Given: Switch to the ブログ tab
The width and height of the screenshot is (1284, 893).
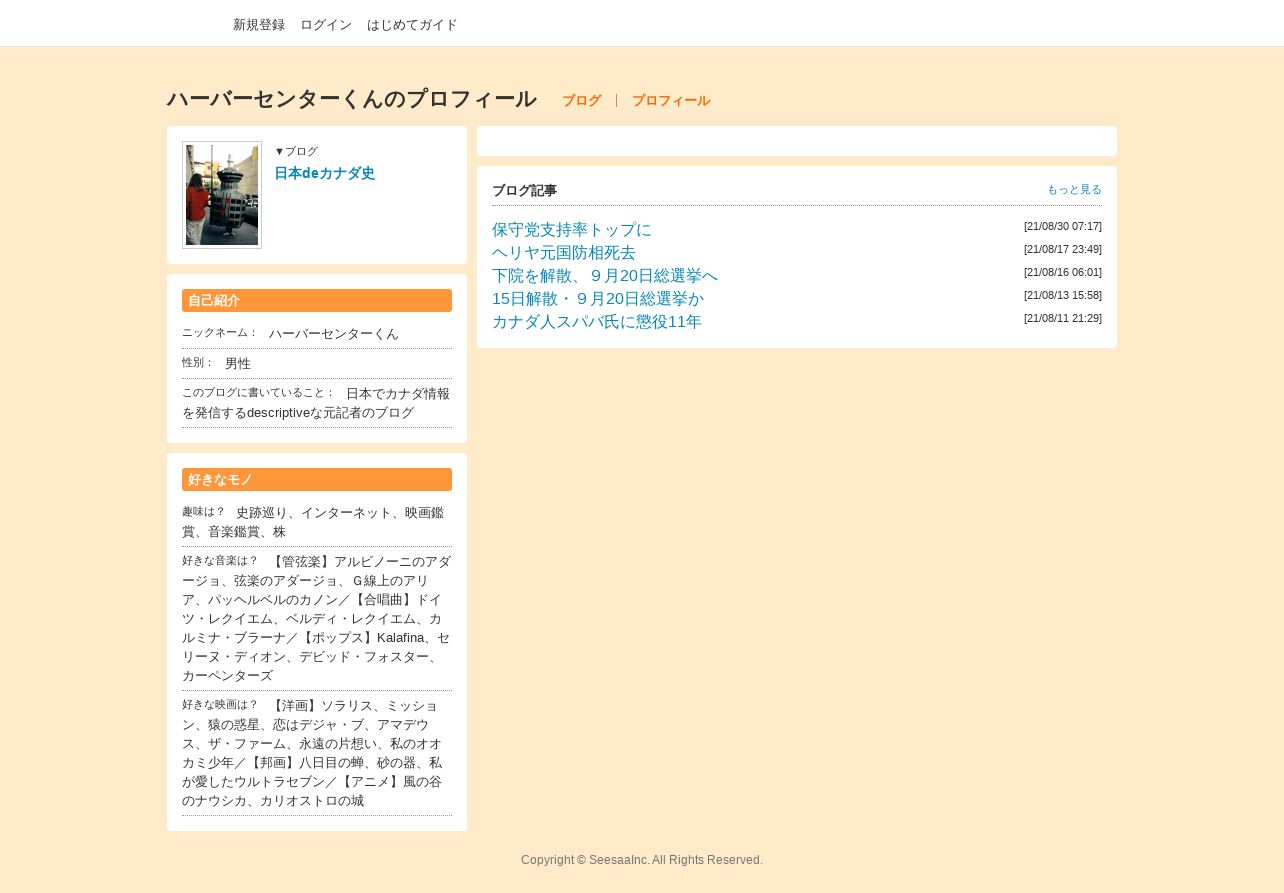Looking at the screenshot, I should [x=581, y=101].
